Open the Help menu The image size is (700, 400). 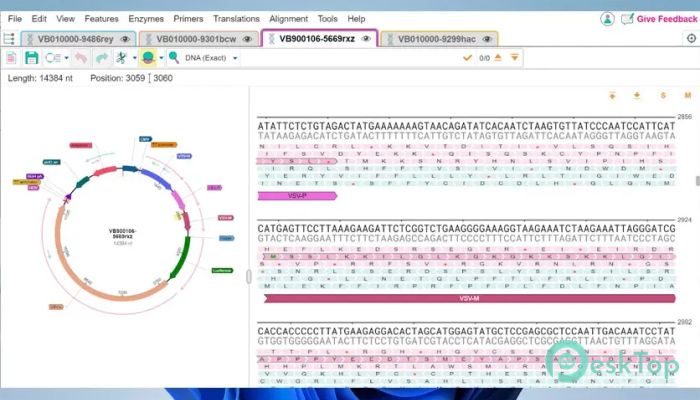[356, 19]
